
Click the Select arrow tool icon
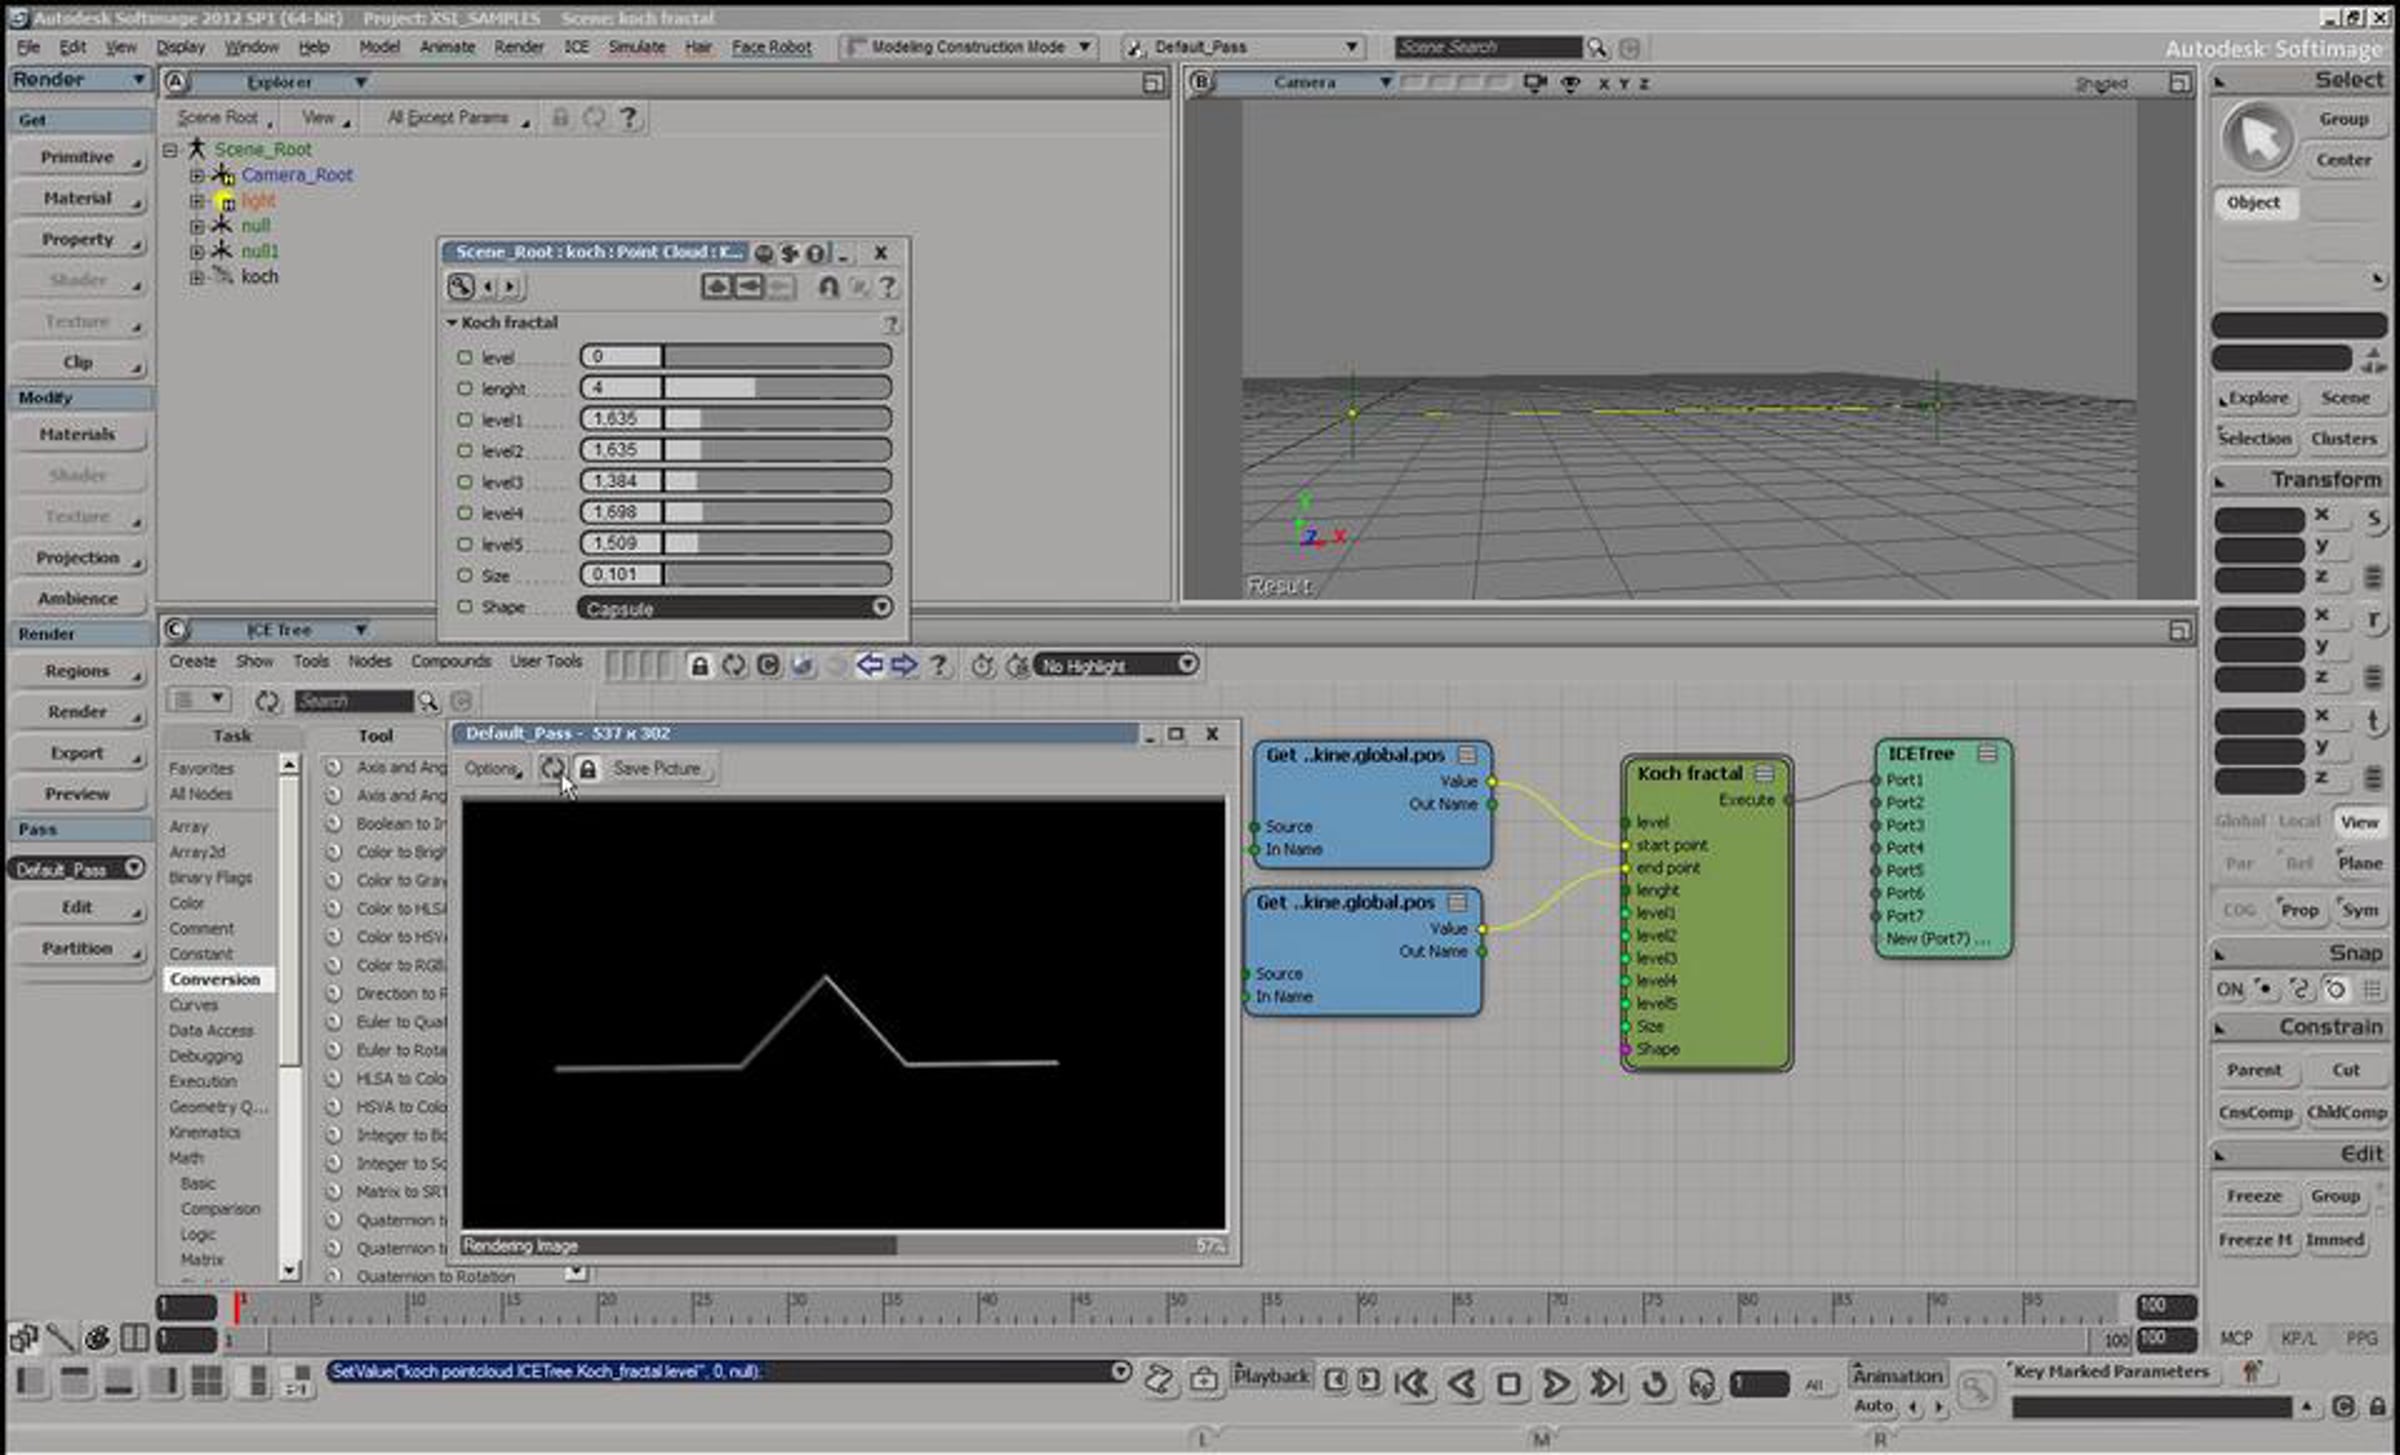tap(2257, 139)
